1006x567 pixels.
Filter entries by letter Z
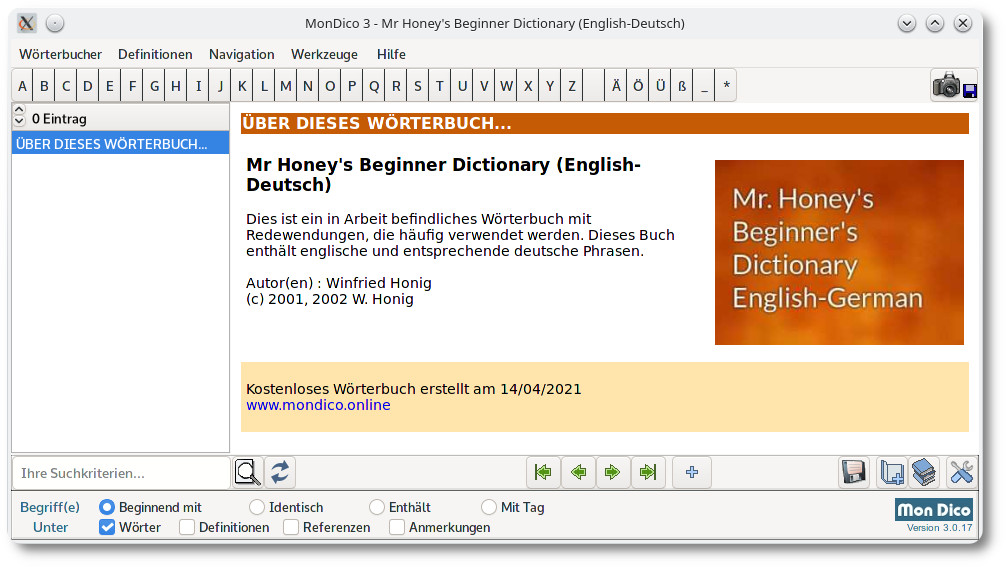[572, 86]
